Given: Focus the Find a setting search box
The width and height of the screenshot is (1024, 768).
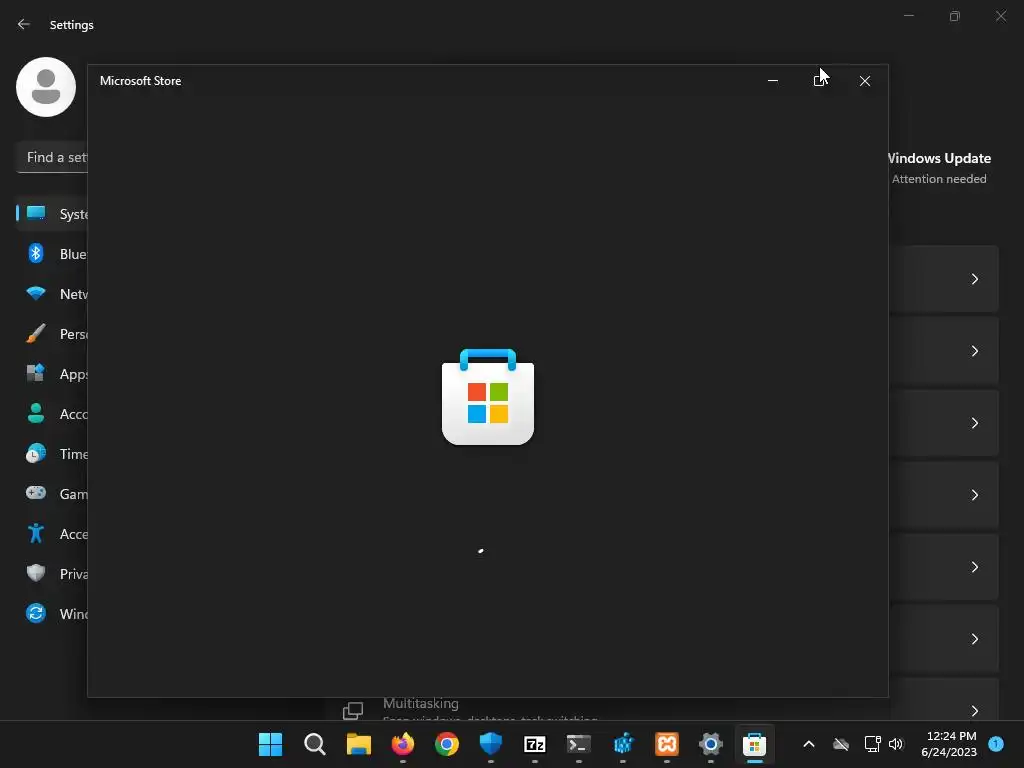Looking at the screenshot, I should [52, 157].
